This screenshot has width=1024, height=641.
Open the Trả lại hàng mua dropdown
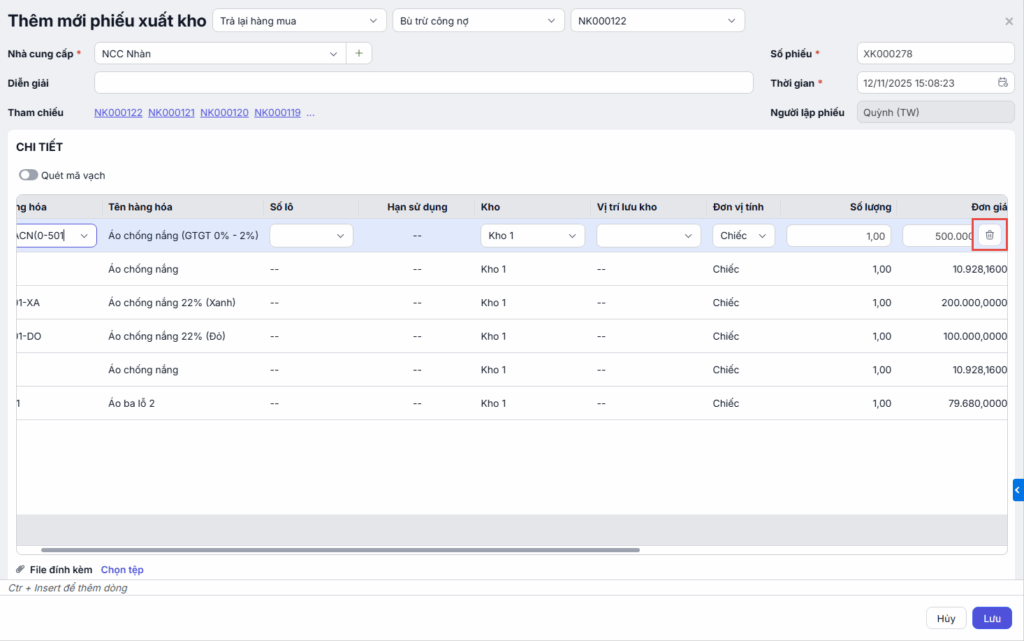299,21
